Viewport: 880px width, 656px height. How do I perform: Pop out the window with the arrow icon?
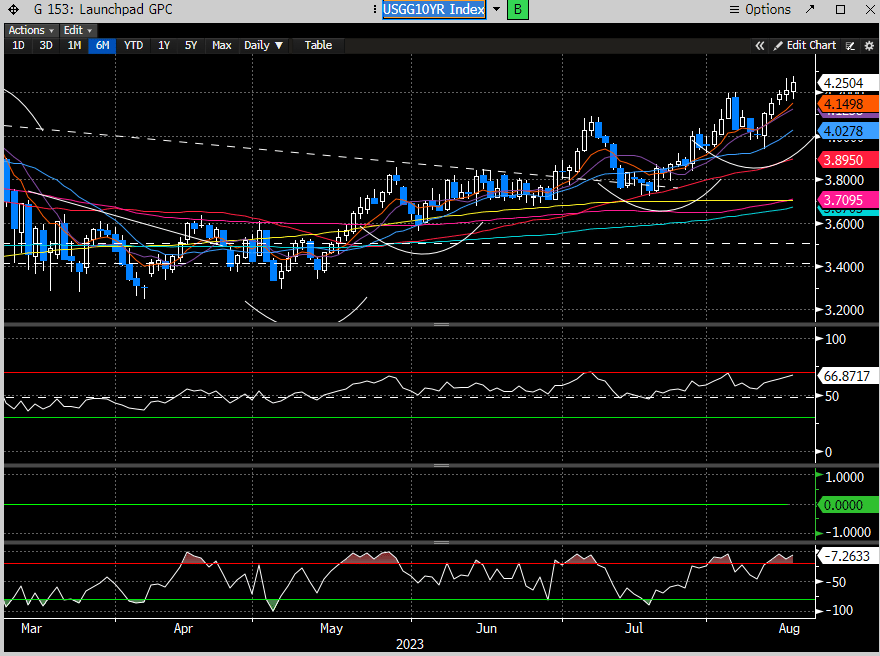(812, 10)
